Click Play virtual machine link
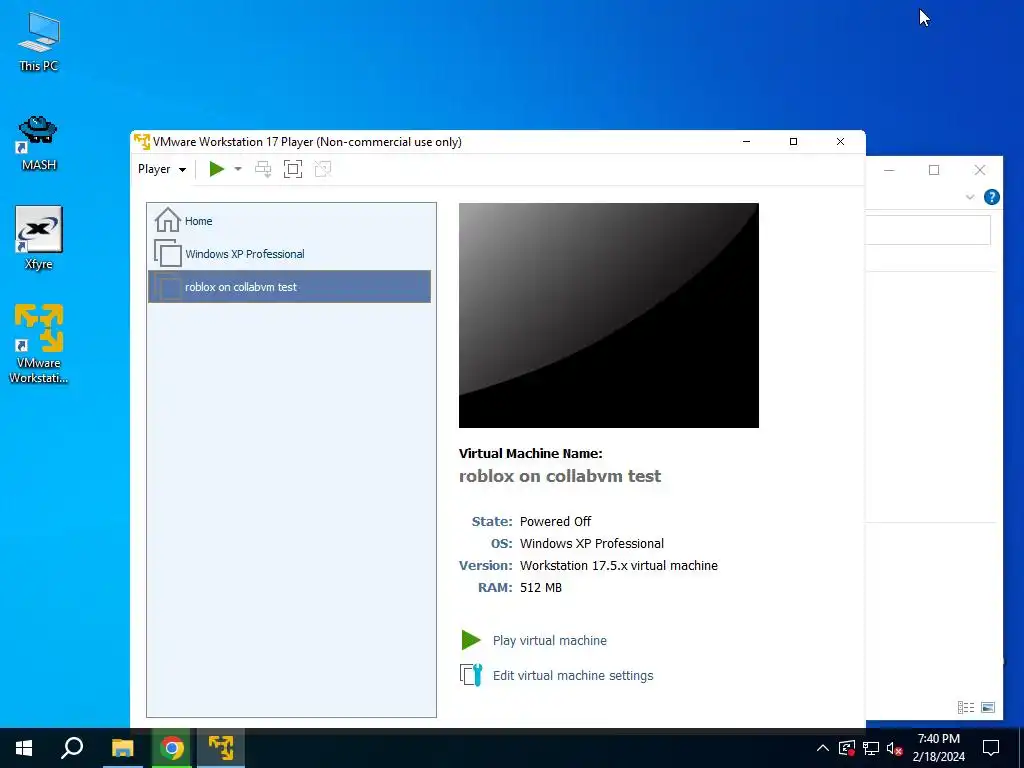Viewport: 1024px width, 768px height. coord(550,641)
